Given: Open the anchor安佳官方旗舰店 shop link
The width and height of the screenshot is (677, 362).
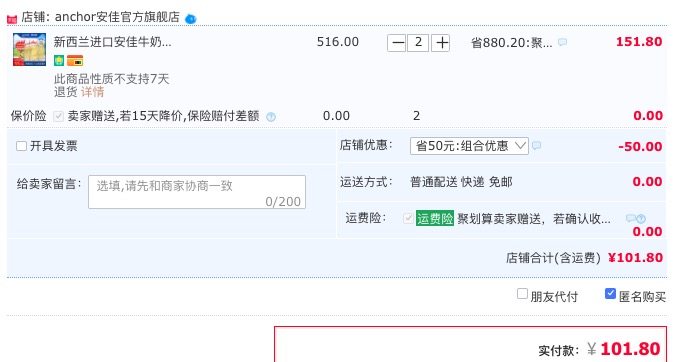Looking at the screenshot, I should tap(117, 17).
